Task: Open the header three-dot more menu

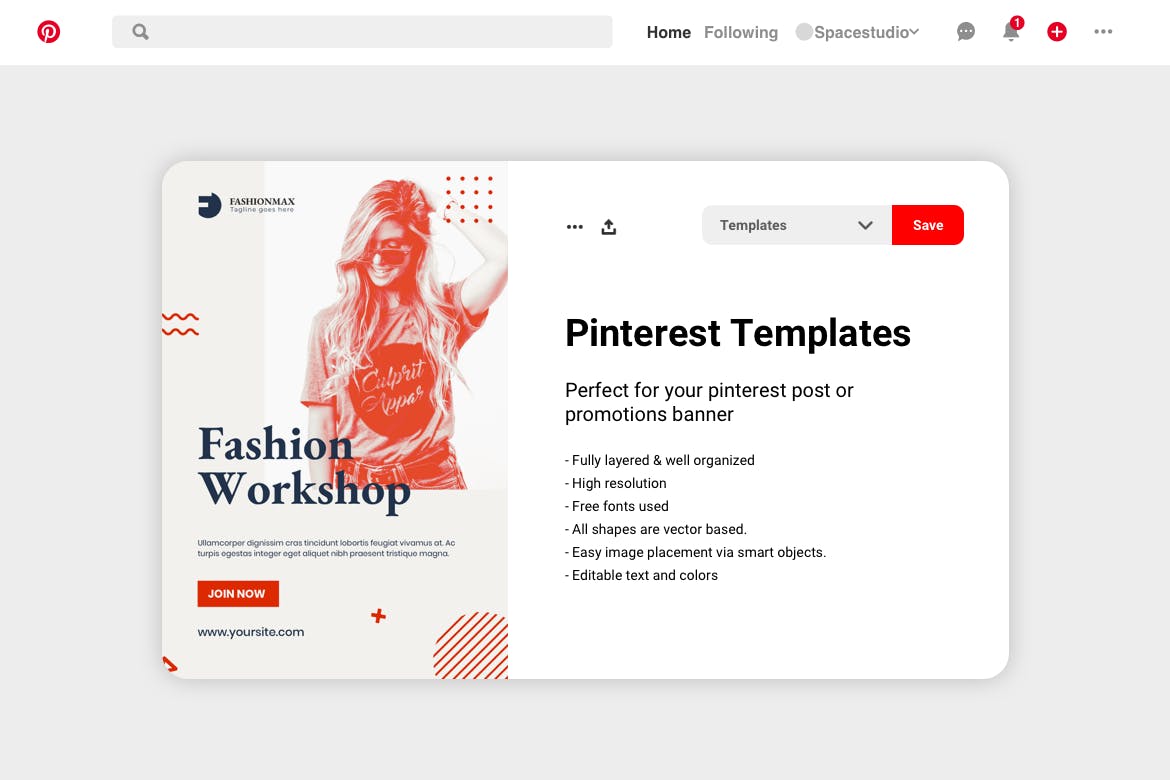Action: pyautogui.click(x=1103, y=32)
